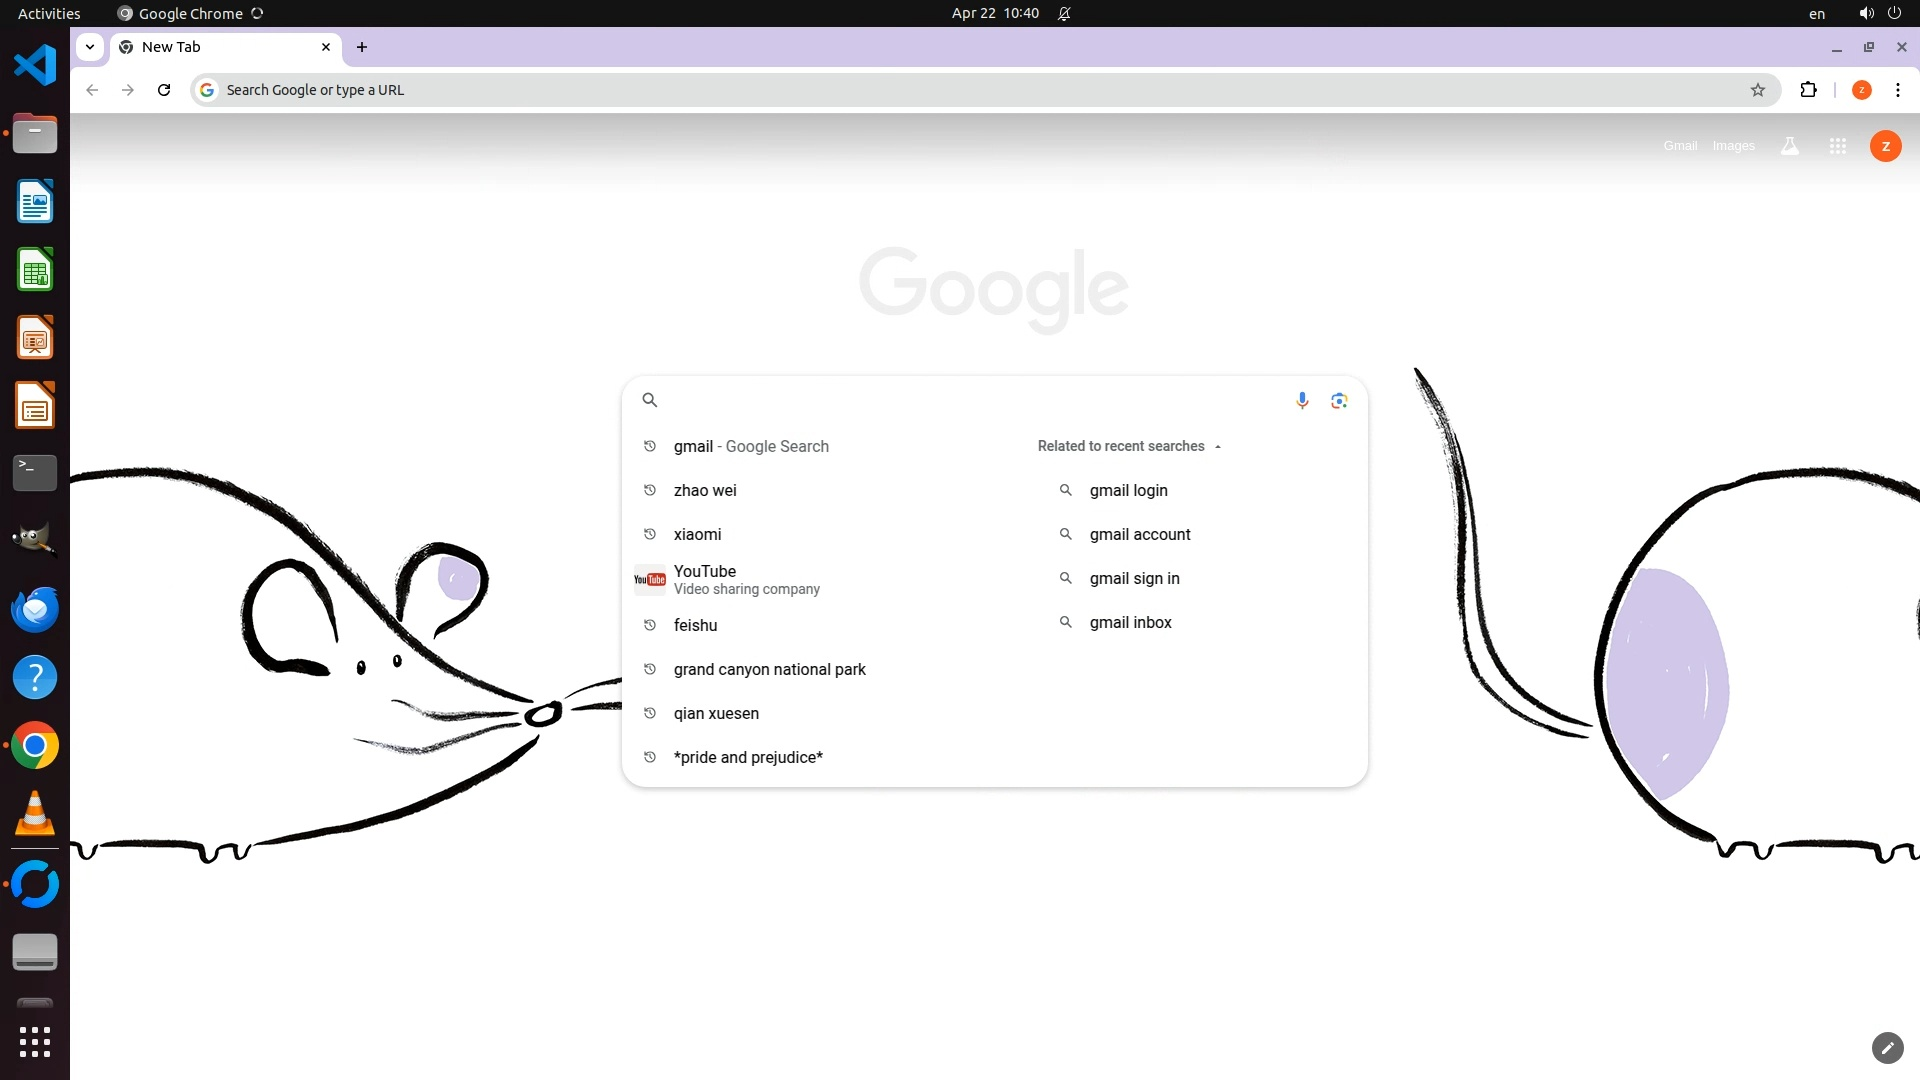Screen dimensions: 1920x1080
Task: Open Search Labs flask icon
Action: pyautogui.click(x=1790, y=146)
